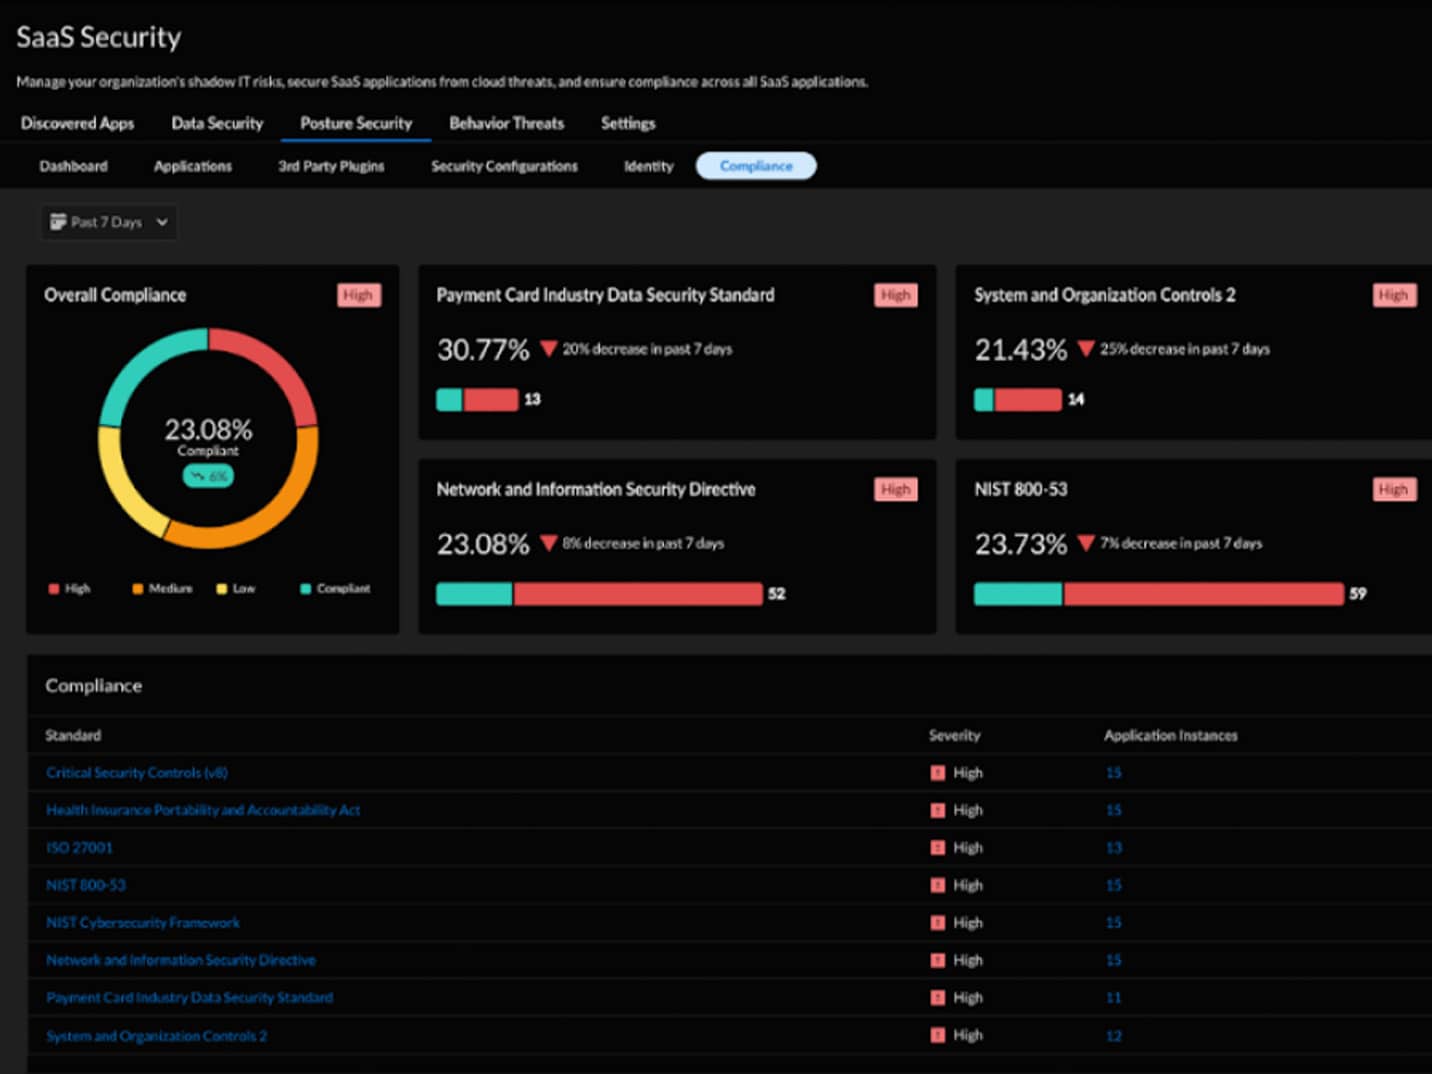Image resolution: width=1432 pixels, height=1074 pixels.
Task: Click red decrease arrow on NIST 800-53 card
Action: (x=1086, y=544)
